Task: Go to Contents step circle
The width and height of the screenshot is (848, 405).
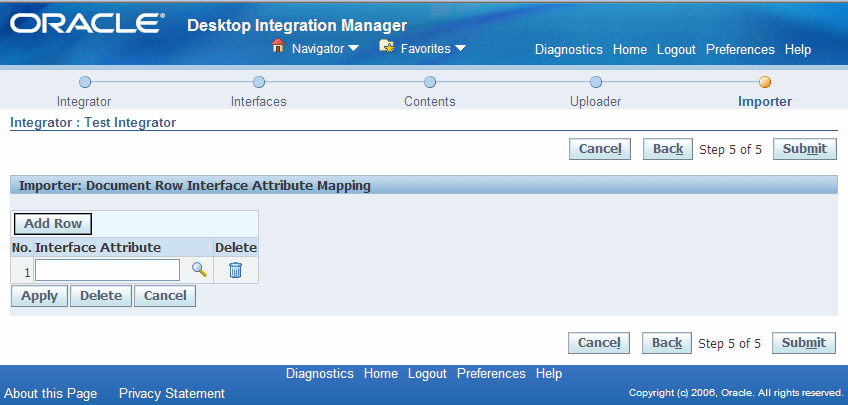Action: (429, 82)
